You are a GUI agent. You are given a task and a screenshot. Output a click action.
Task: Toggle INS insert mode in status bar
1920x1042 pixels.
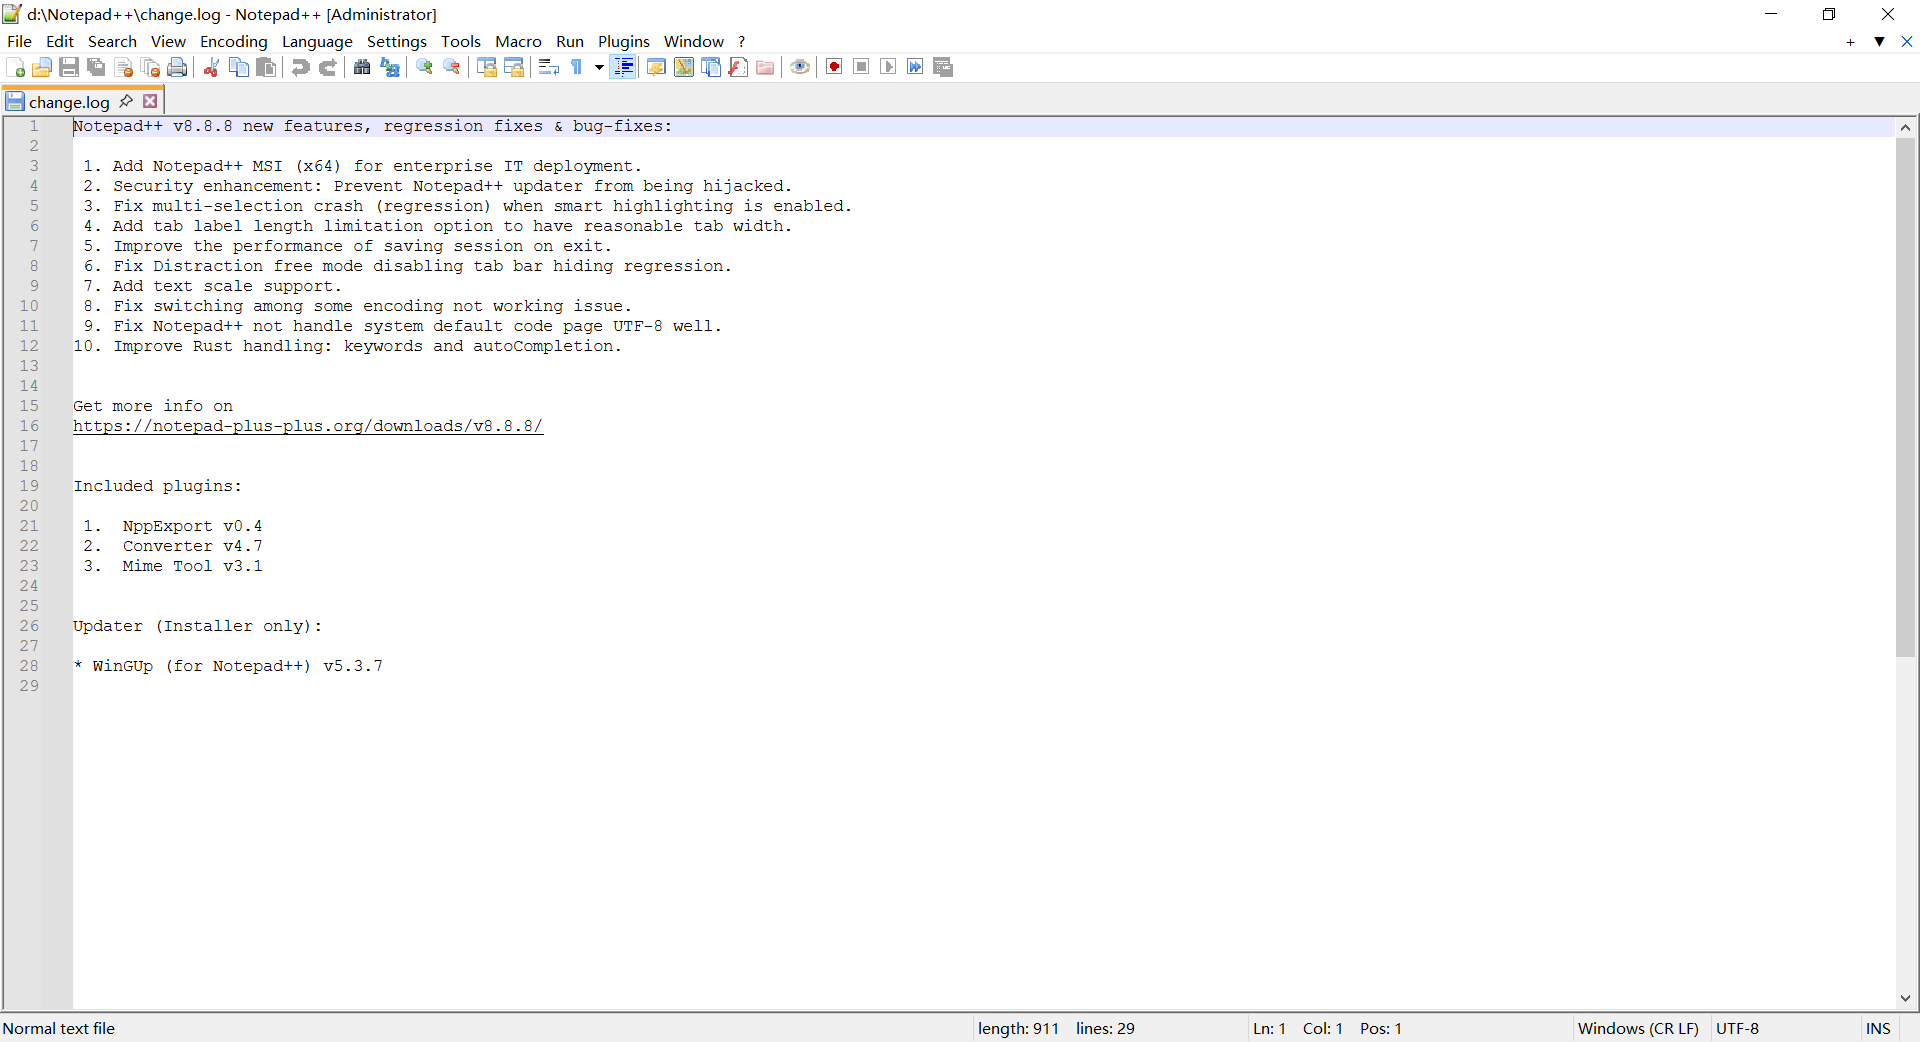(1878, 1028)
